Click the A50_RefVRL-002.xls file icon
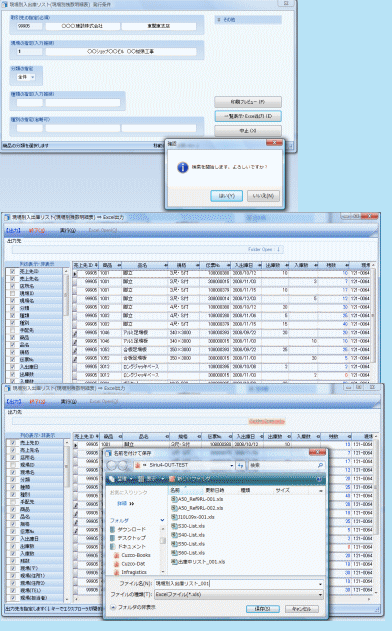 [x=174, y=508]
